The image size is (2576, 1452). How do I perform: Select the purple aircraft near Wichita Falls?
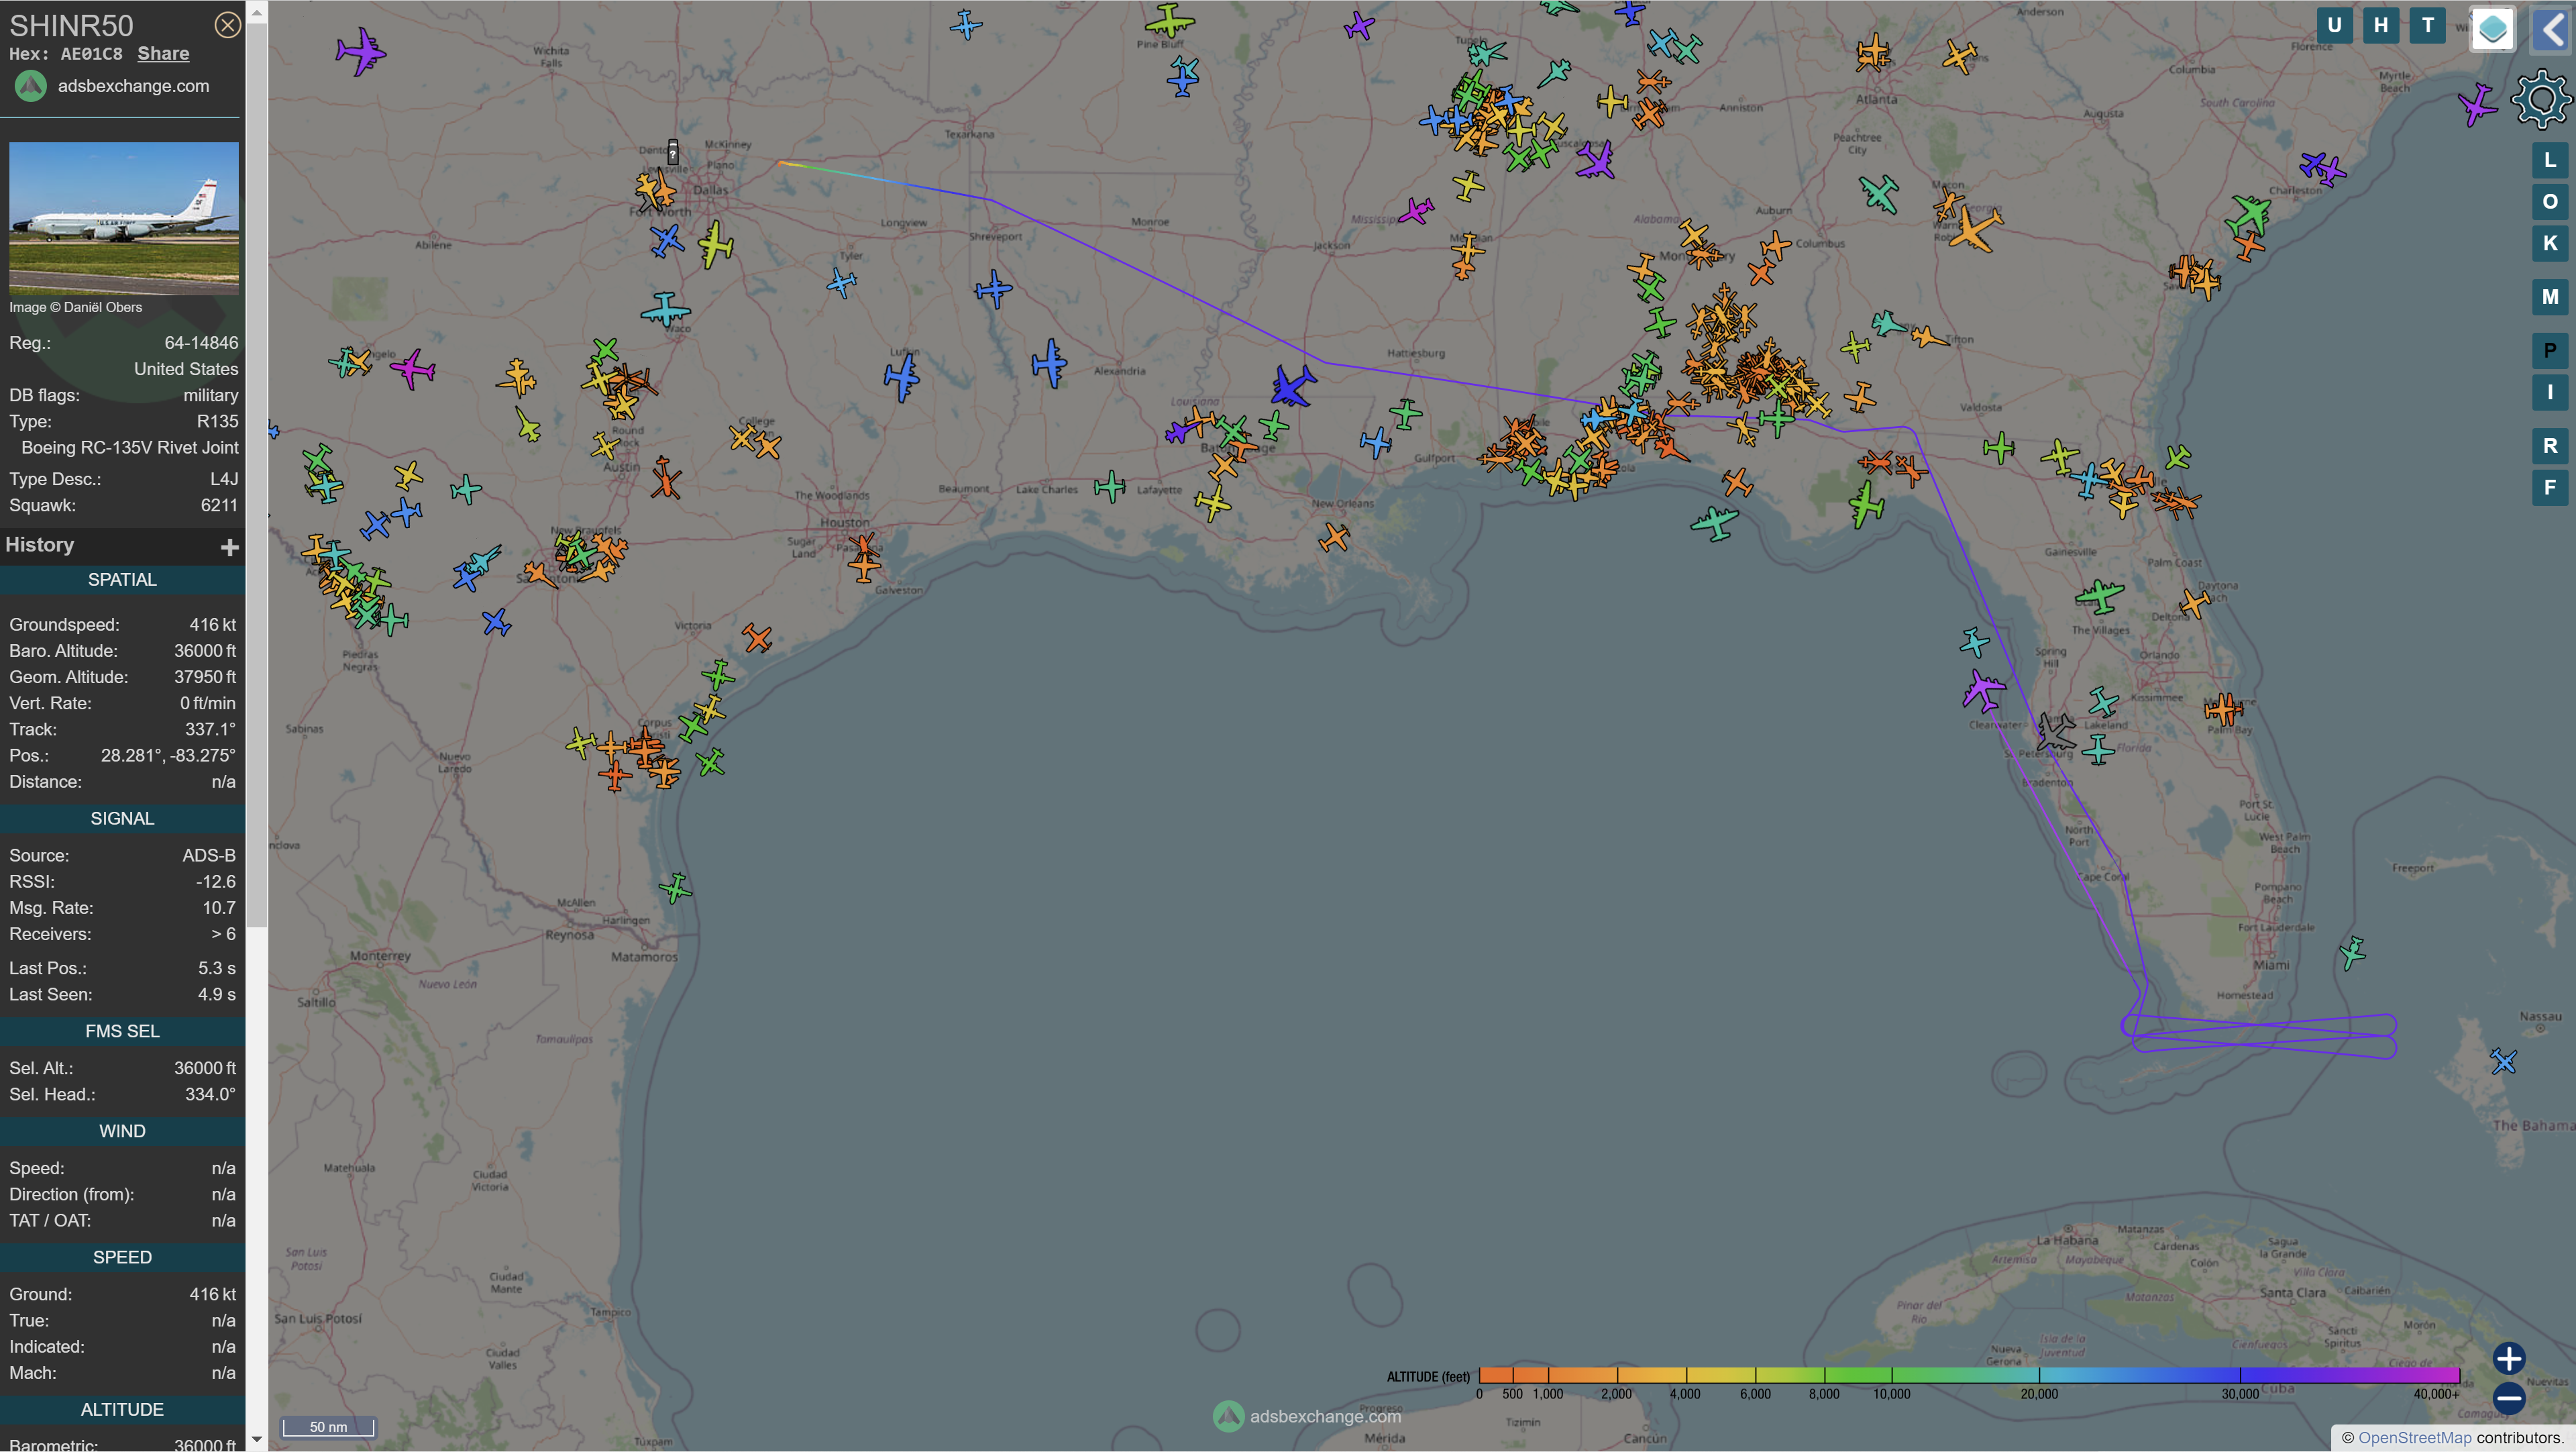click(x=360, y=50)
